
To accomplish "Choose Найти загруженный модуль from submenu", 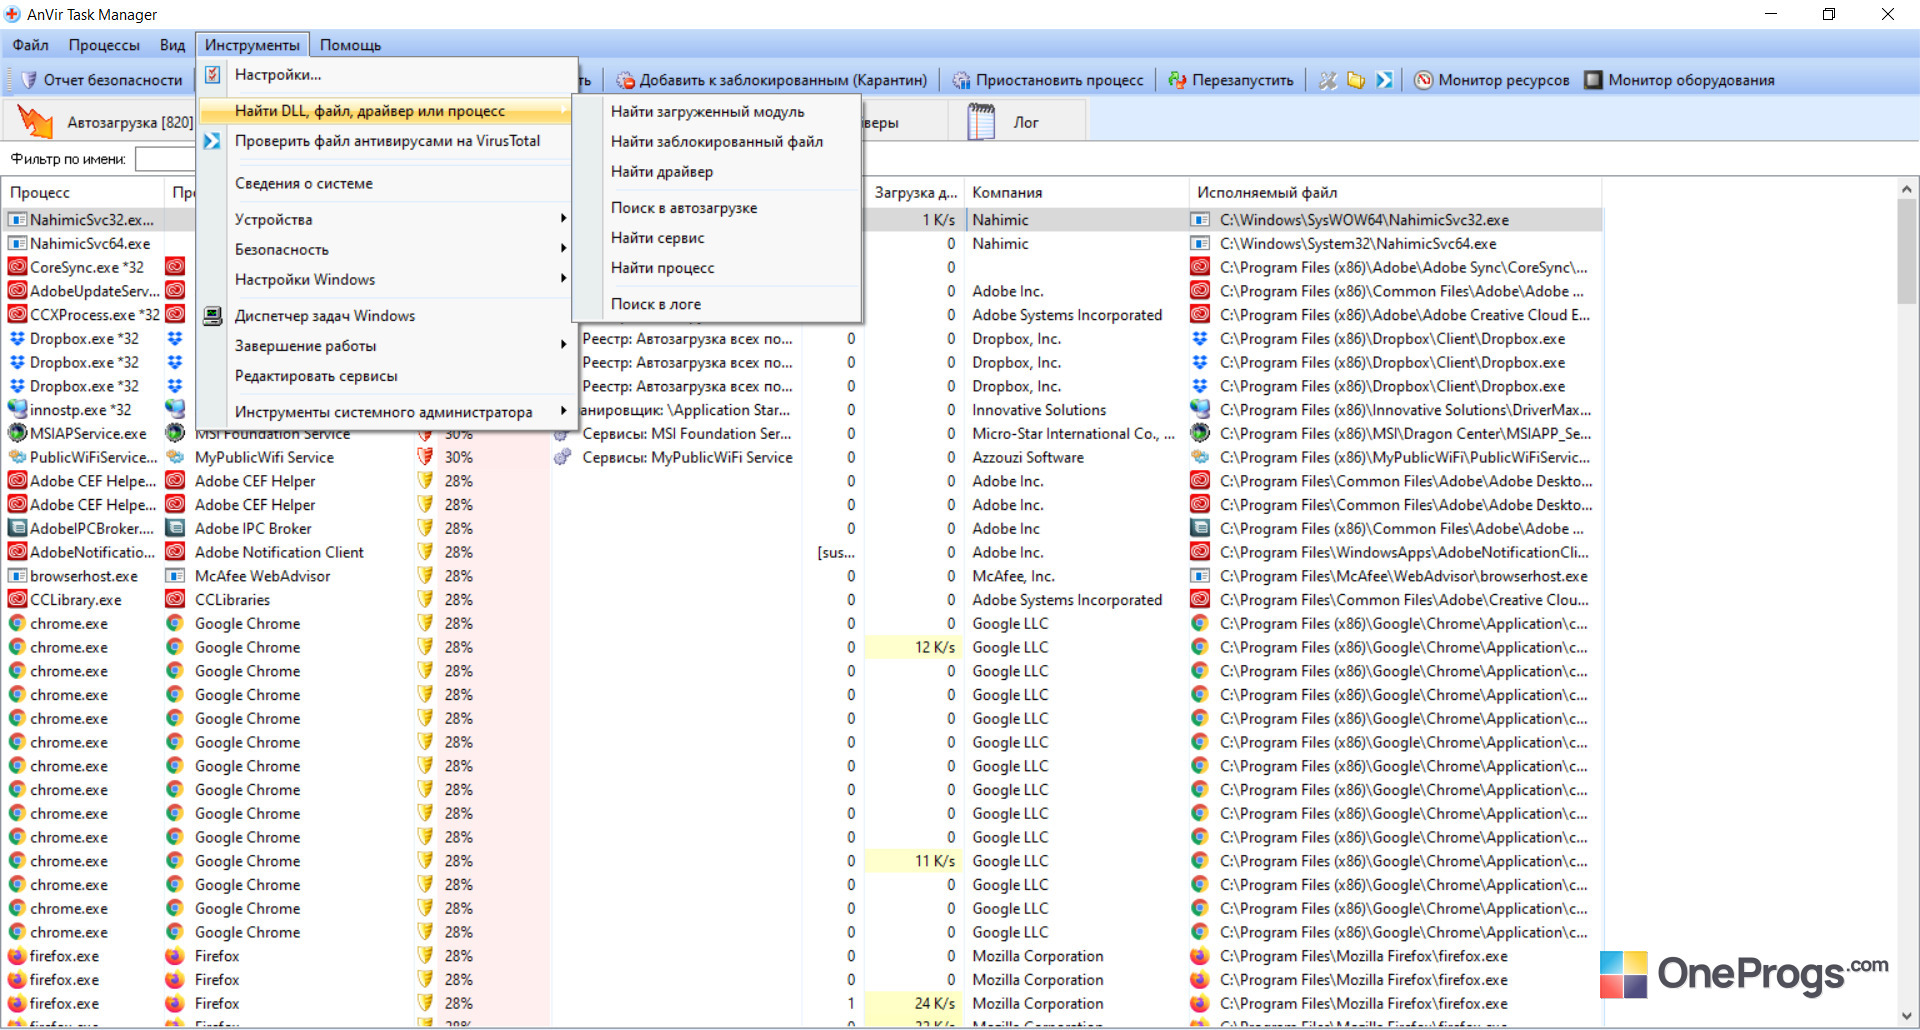I will [x=717, y=112].
